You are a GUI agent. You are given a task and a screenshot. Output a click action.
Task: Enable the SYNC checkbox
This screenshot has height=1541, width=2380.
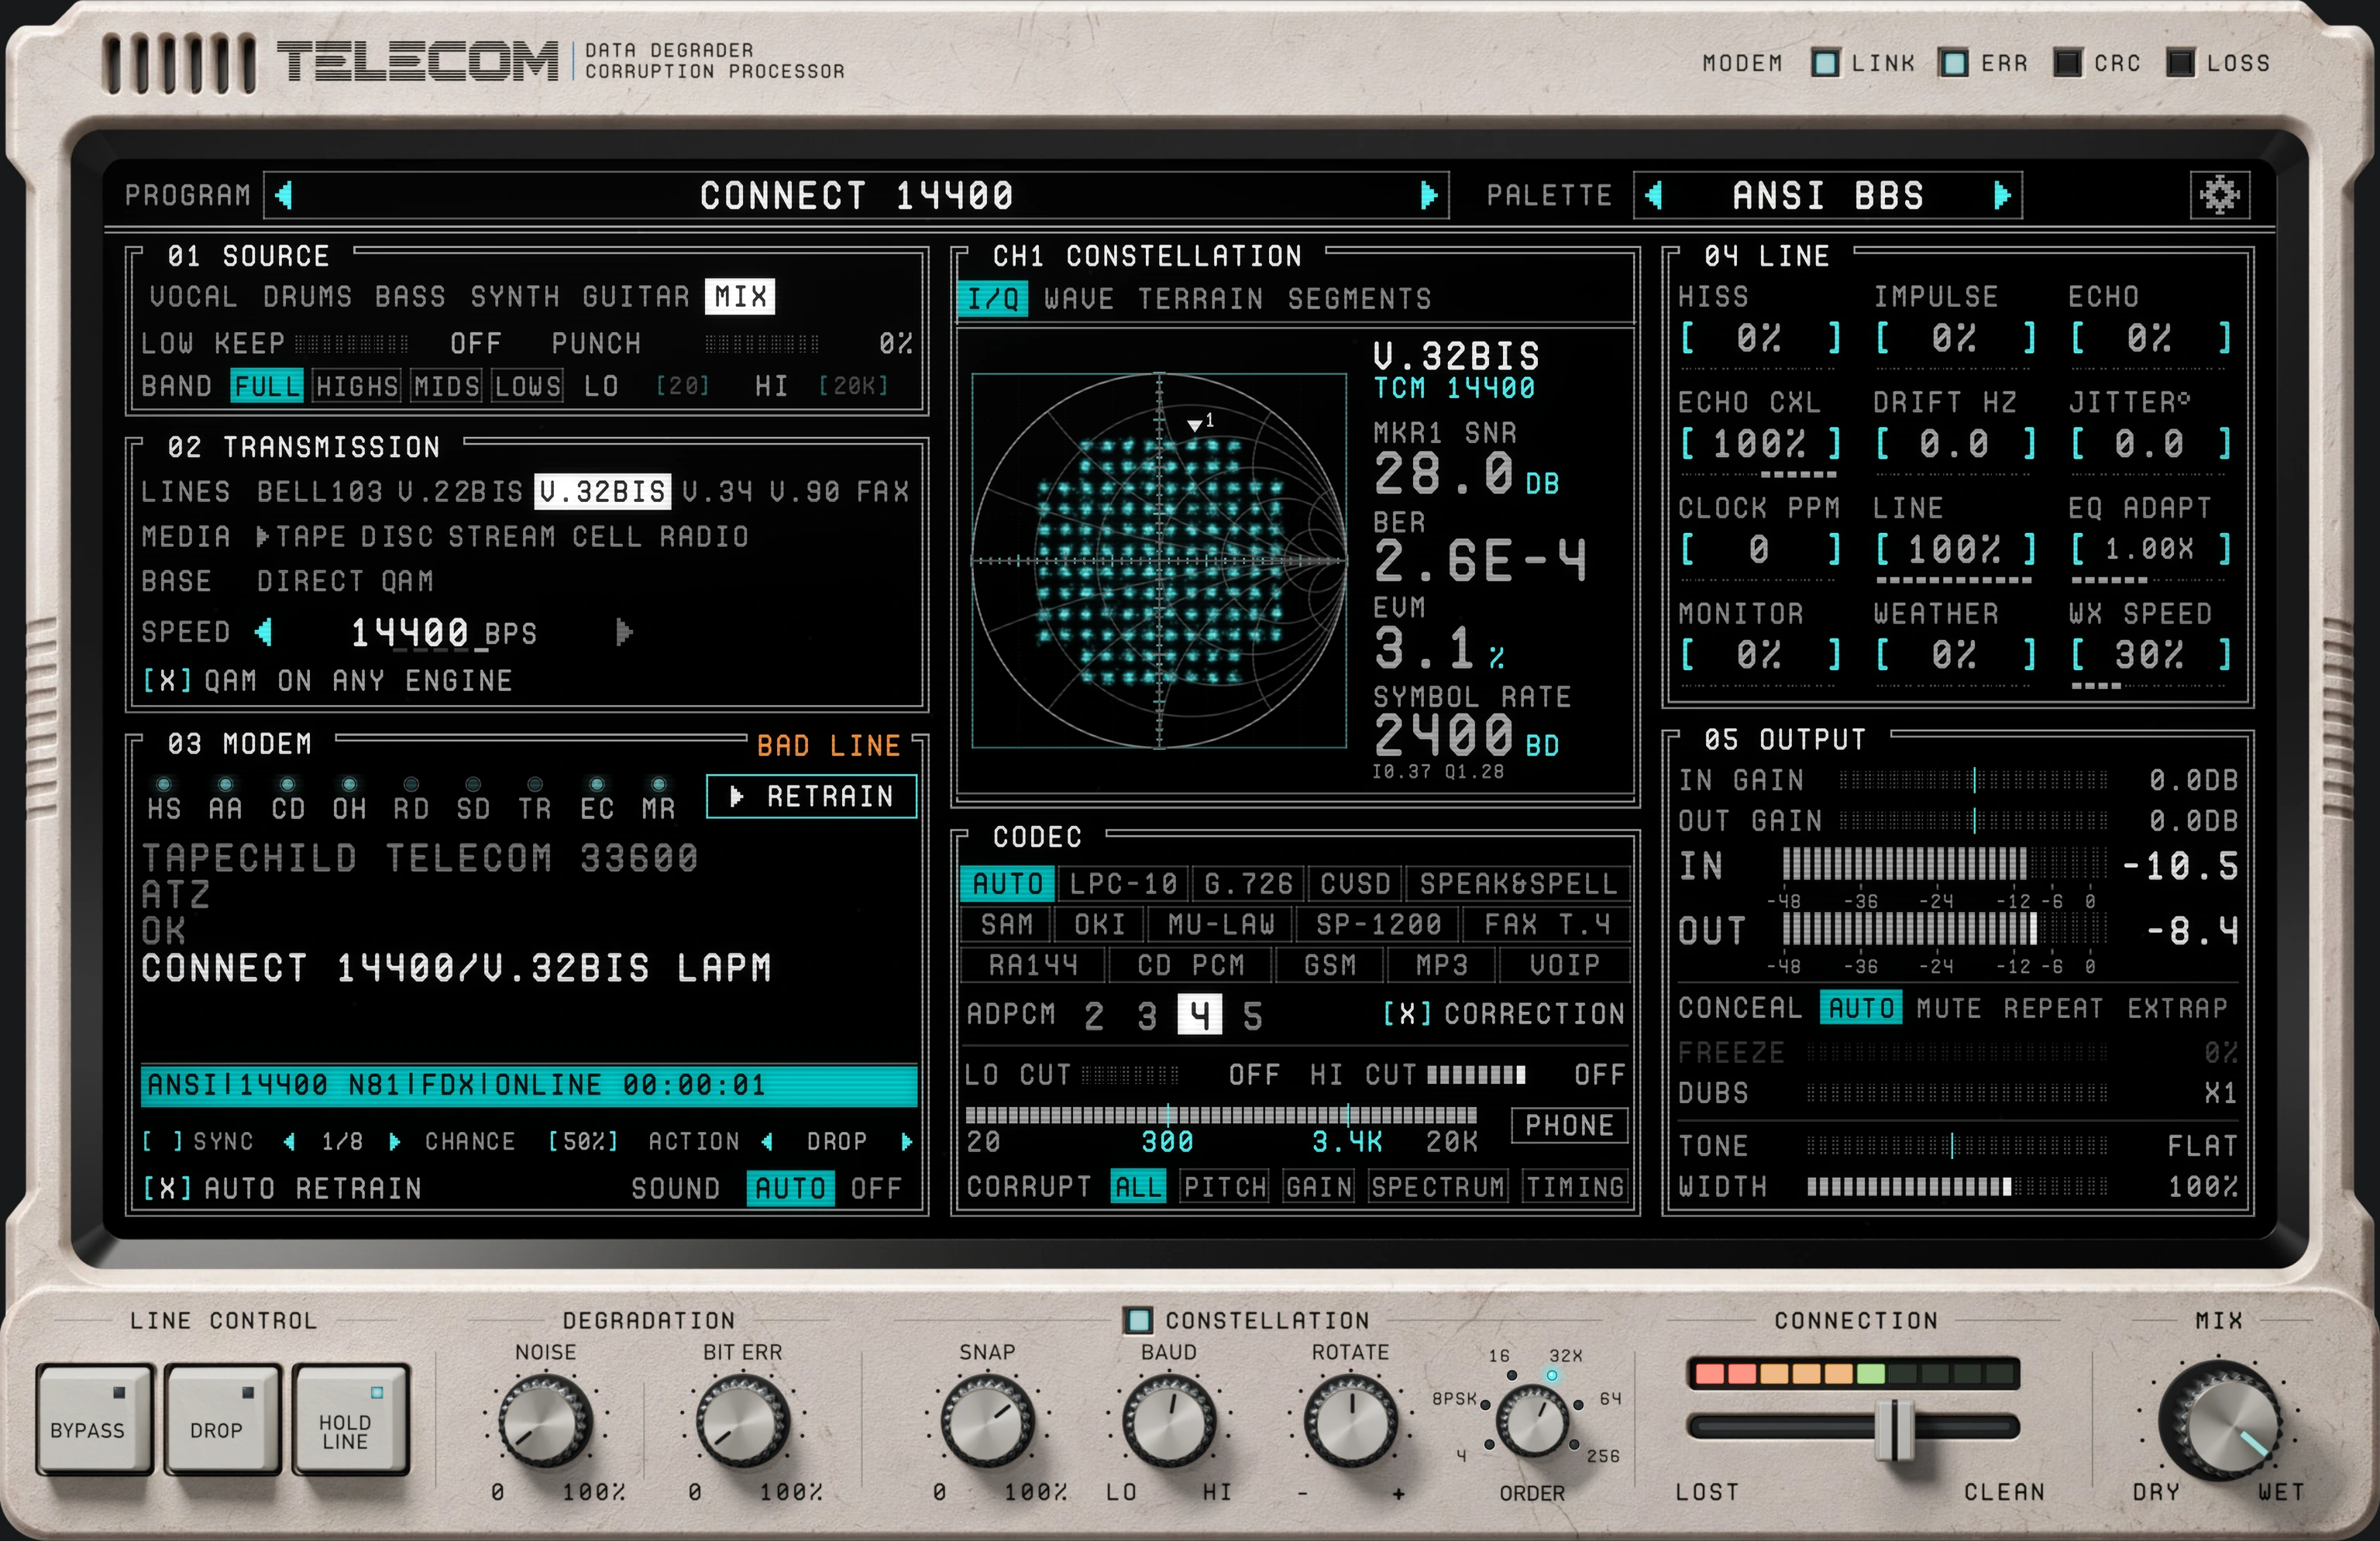[163, 1141]
